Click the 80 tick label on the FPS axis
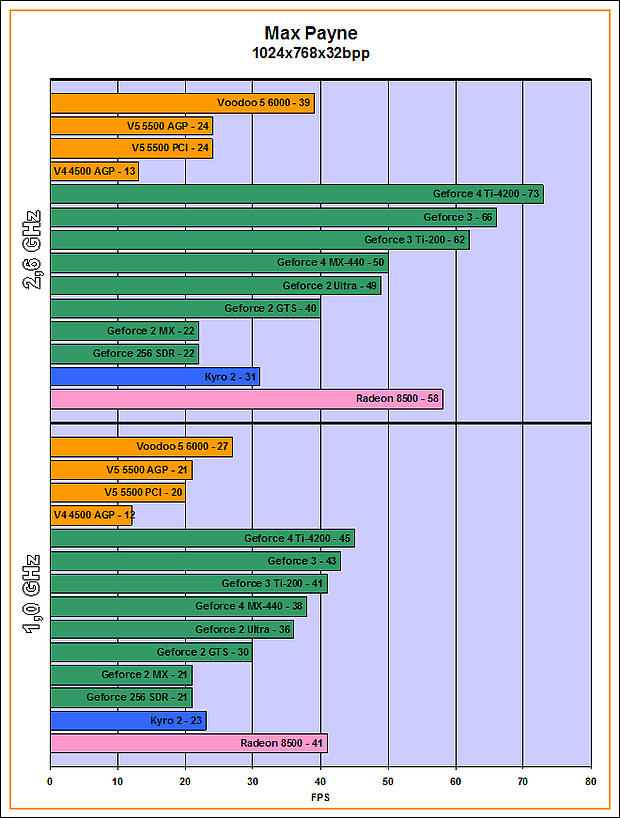The height and width of the screenshot is (818, 620). tap(590, 783)
